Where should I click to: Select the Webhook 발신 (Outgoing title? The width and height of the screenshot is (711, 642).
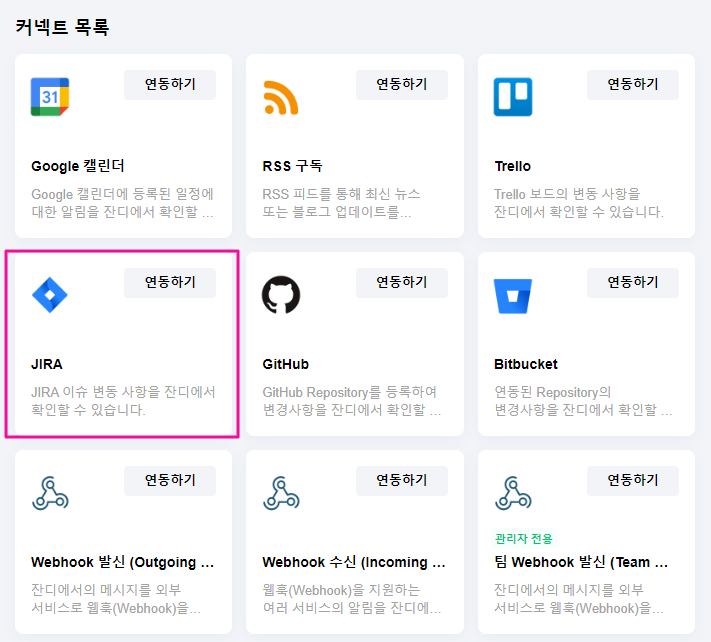point(122,563)
